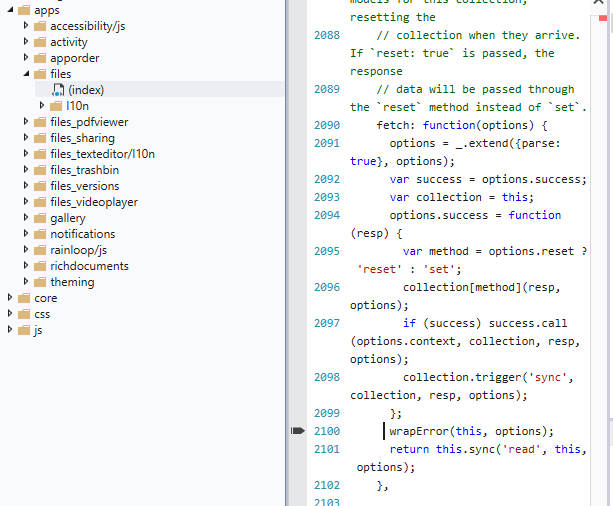
Task: Expand the files_sharing folder
Action: [26, 138]
